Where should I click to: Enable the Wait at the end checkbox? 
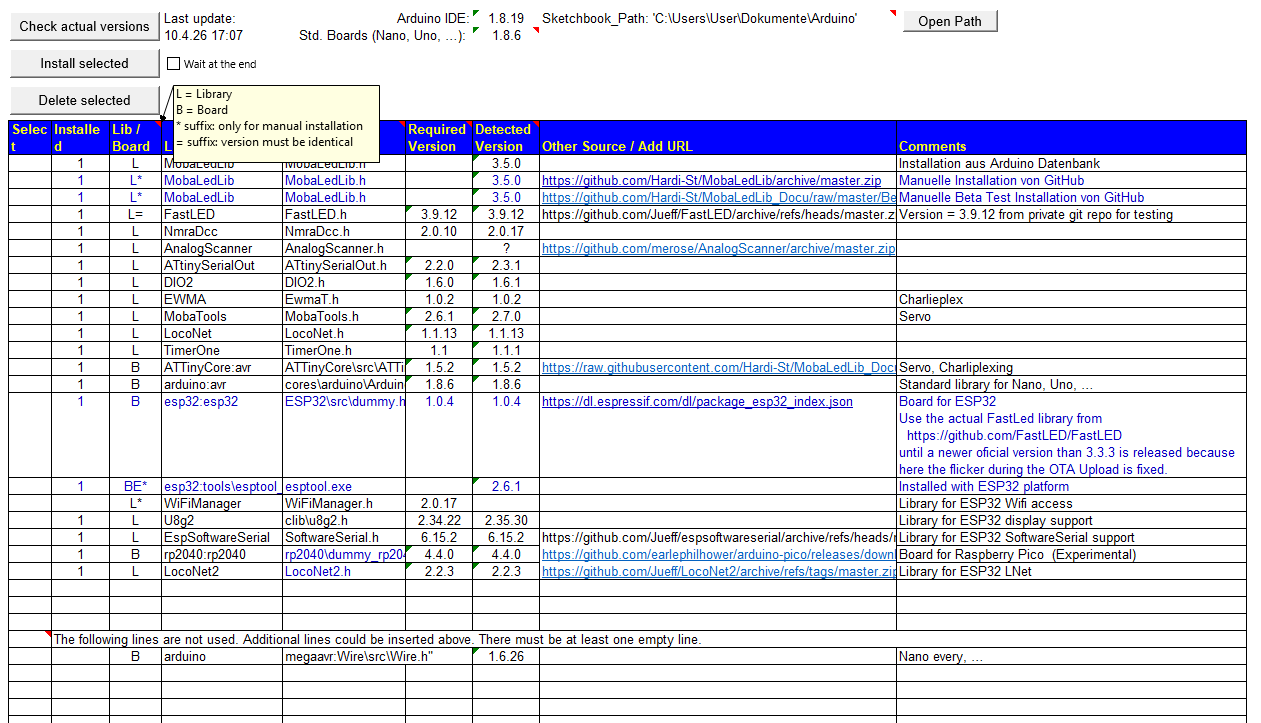click(173, 64)
